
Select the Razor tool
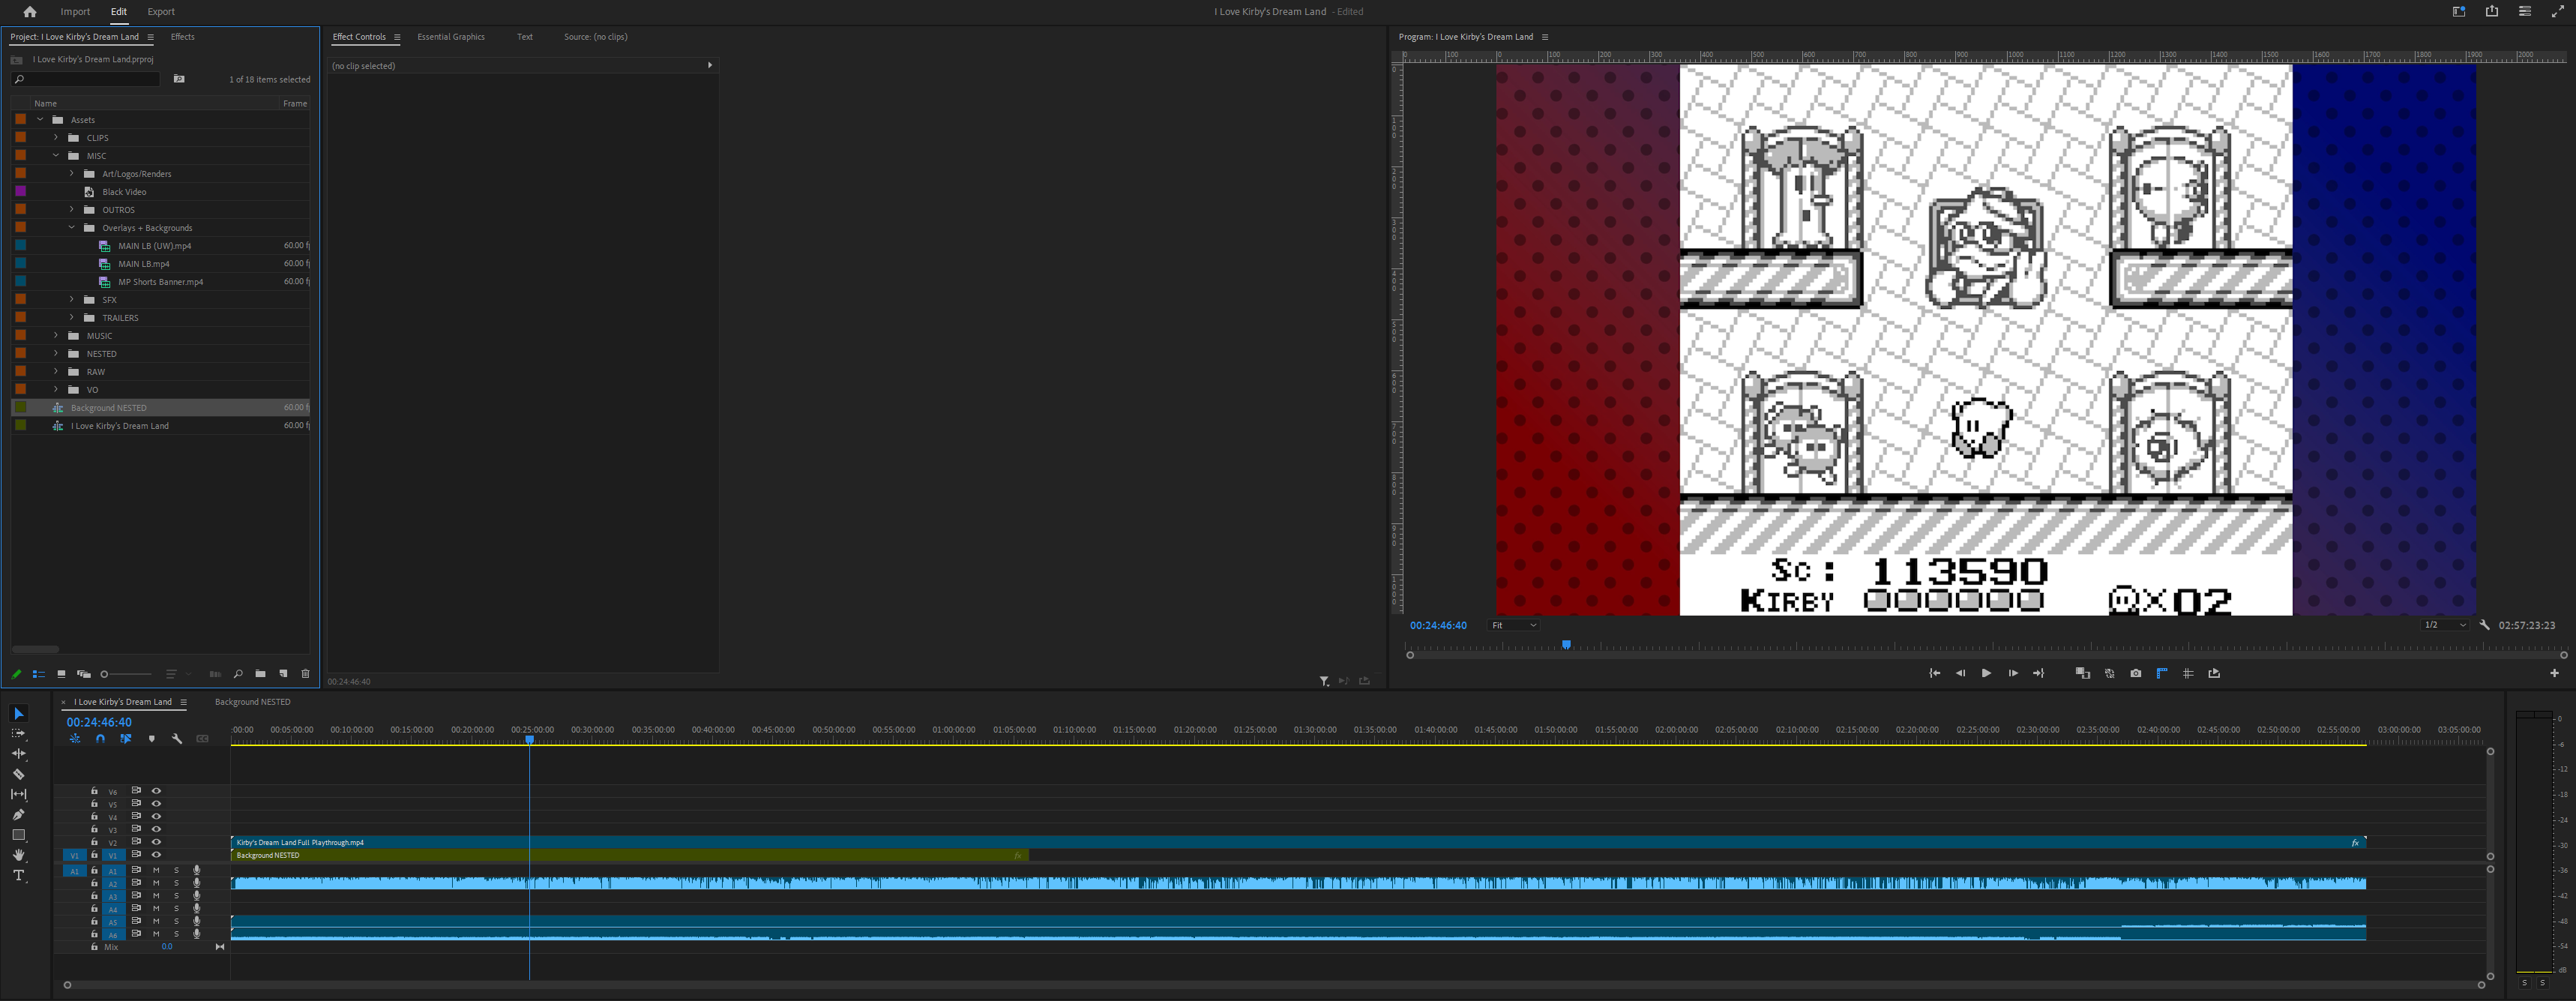pyautogui.click(x=18, y=774)
